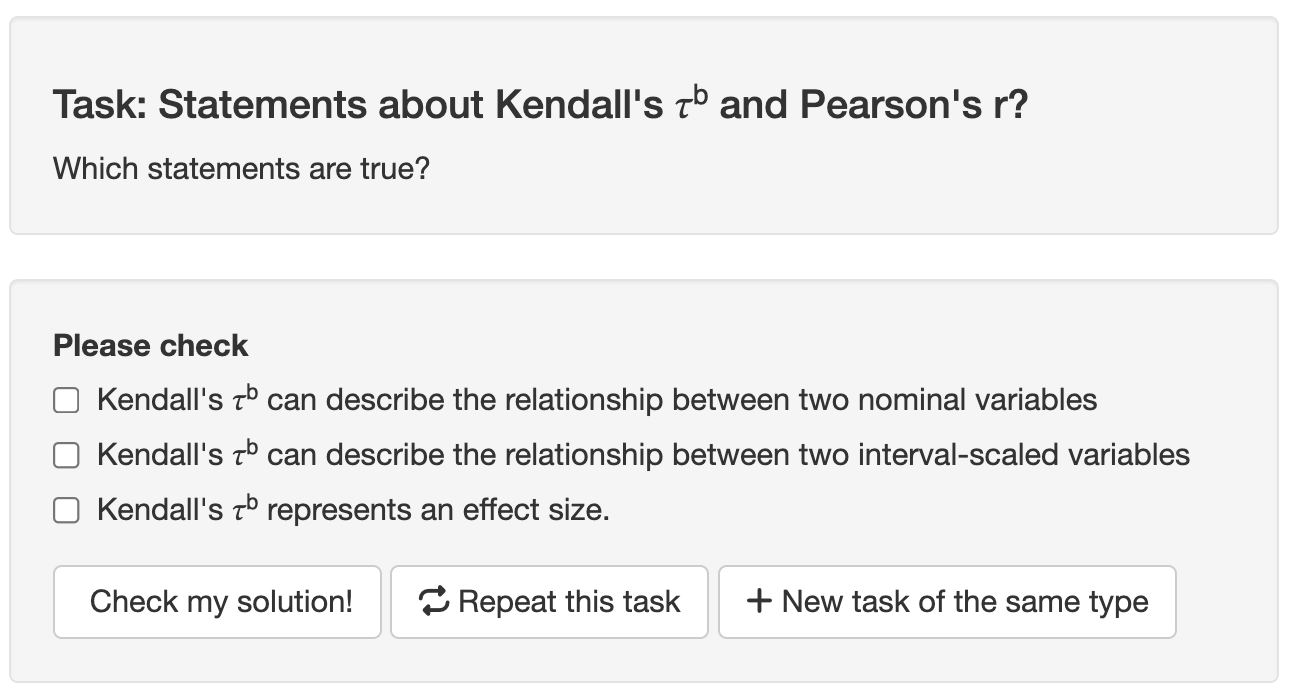Click the tau-b symbol in the task title

pos(691,103)
